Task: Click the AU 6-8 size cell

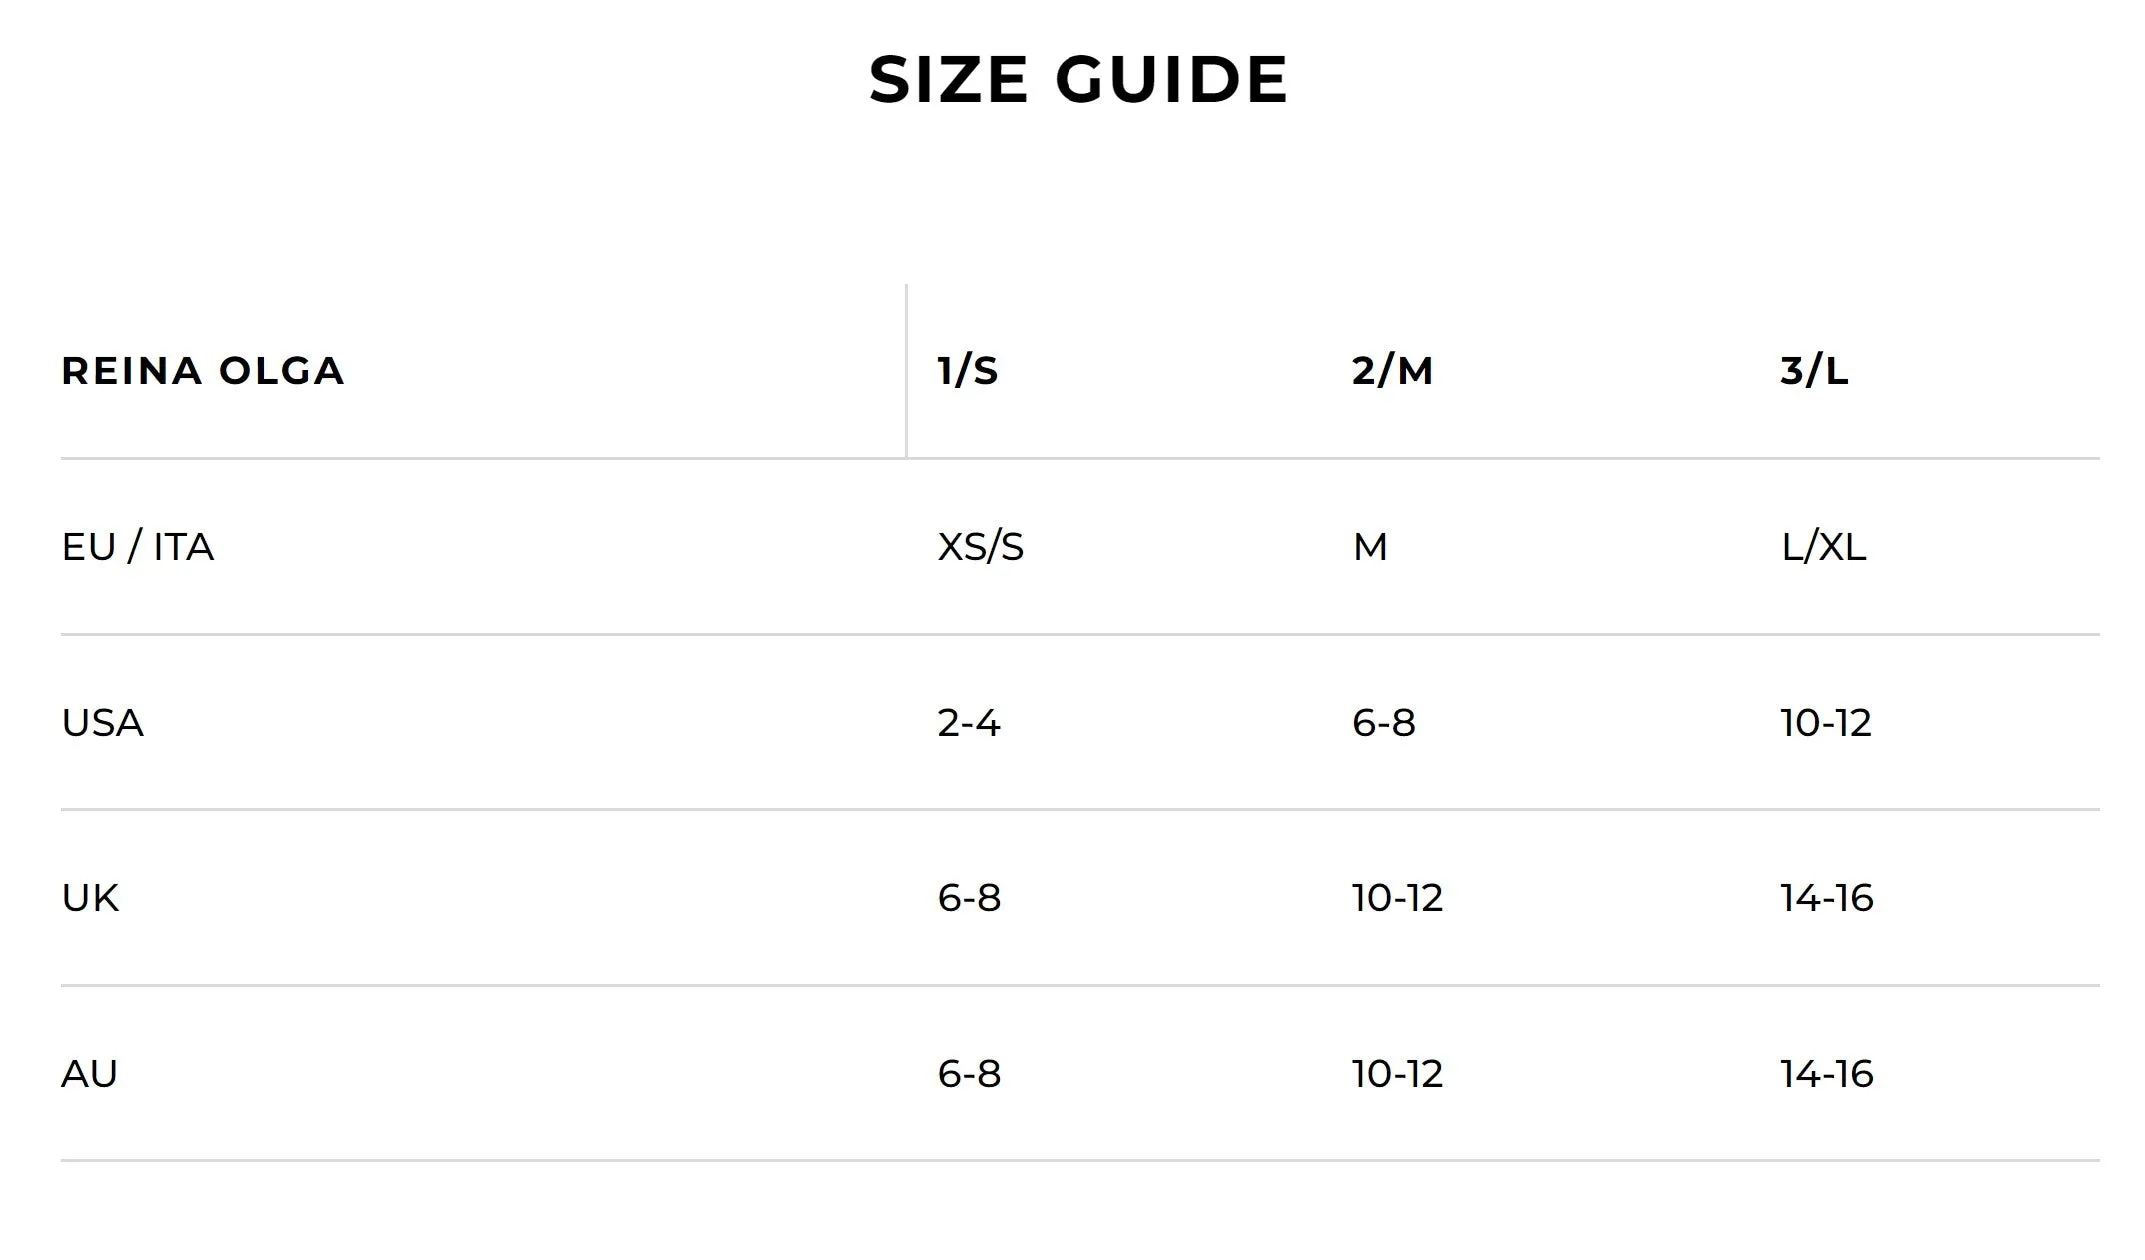Action: click(x=969, y=1074)
